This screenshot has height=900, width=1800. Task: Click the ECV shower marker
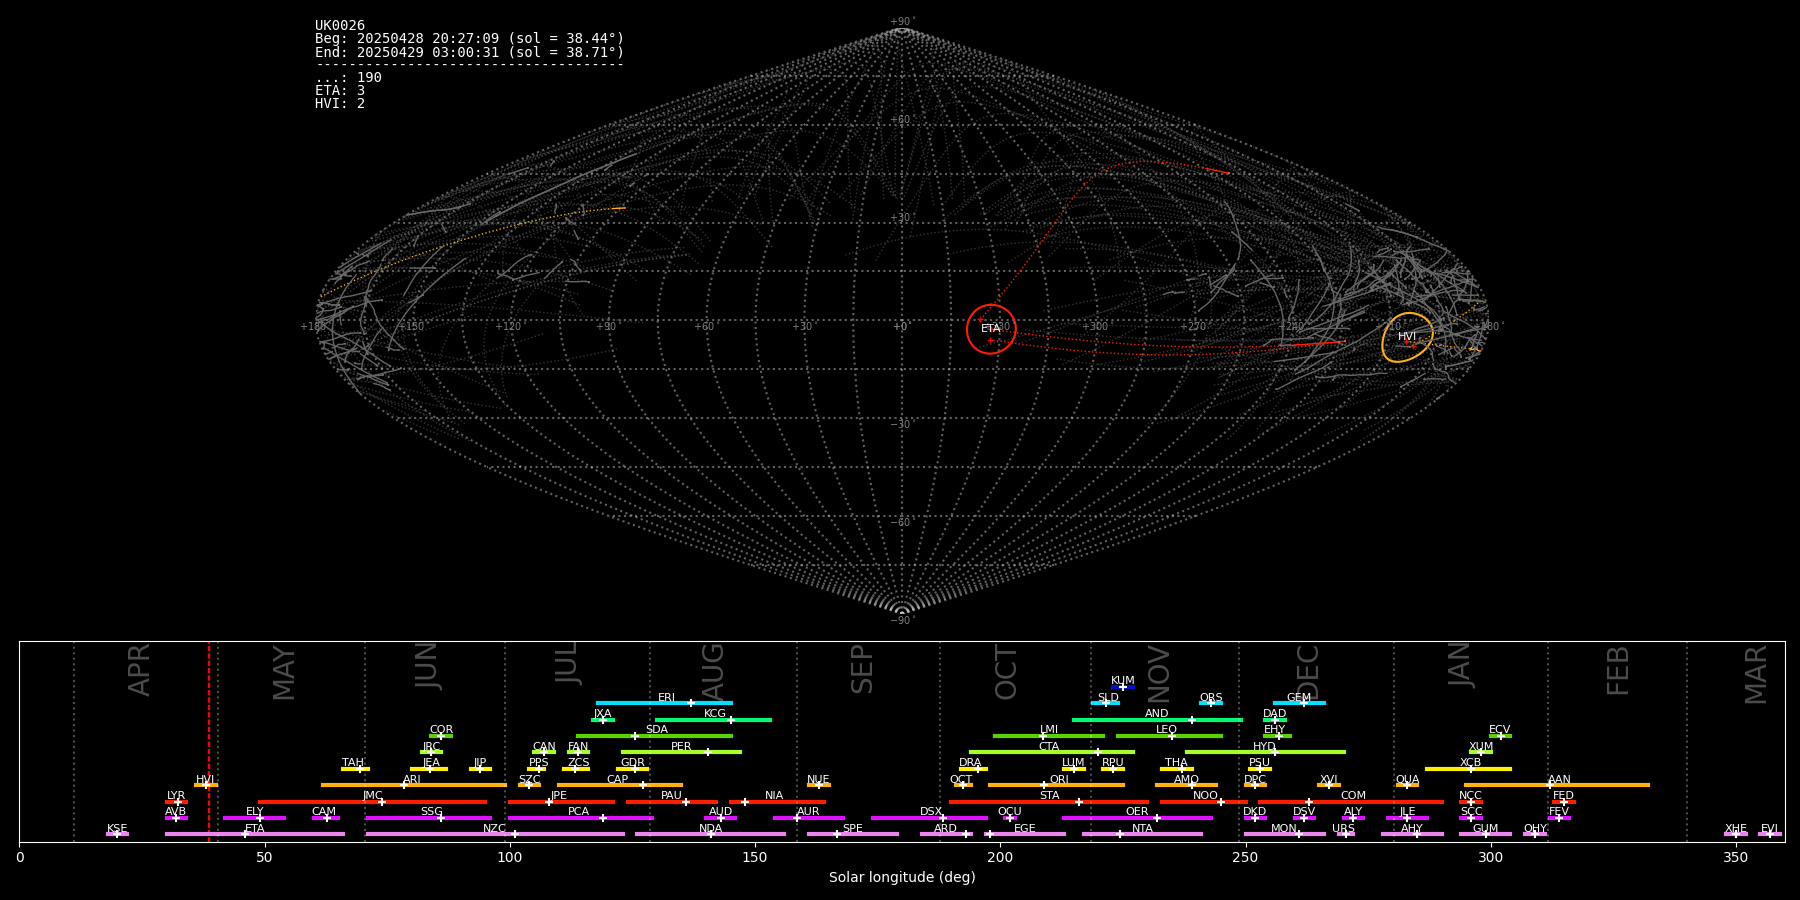[1500, 736]
